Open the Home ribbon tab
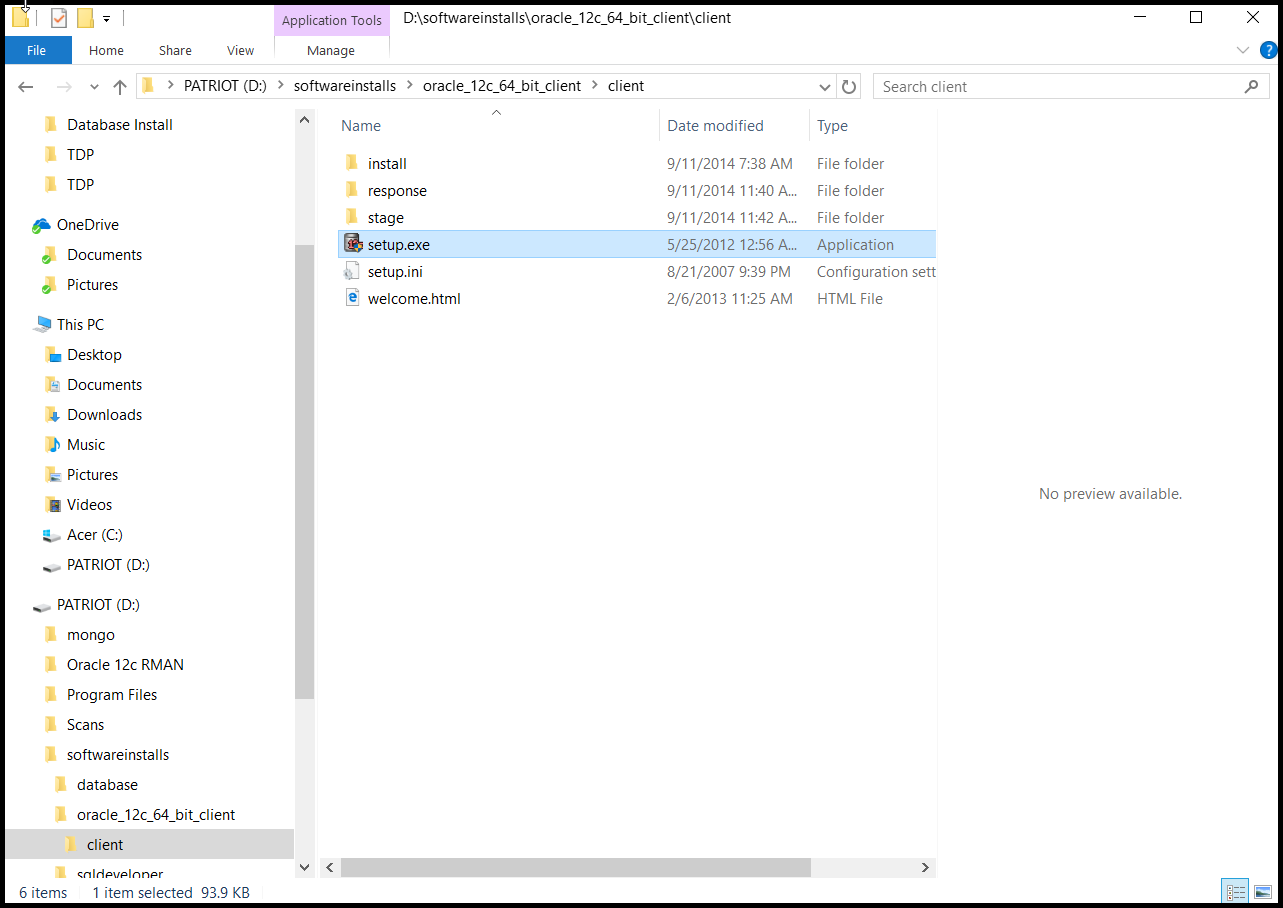 (106, 50)
